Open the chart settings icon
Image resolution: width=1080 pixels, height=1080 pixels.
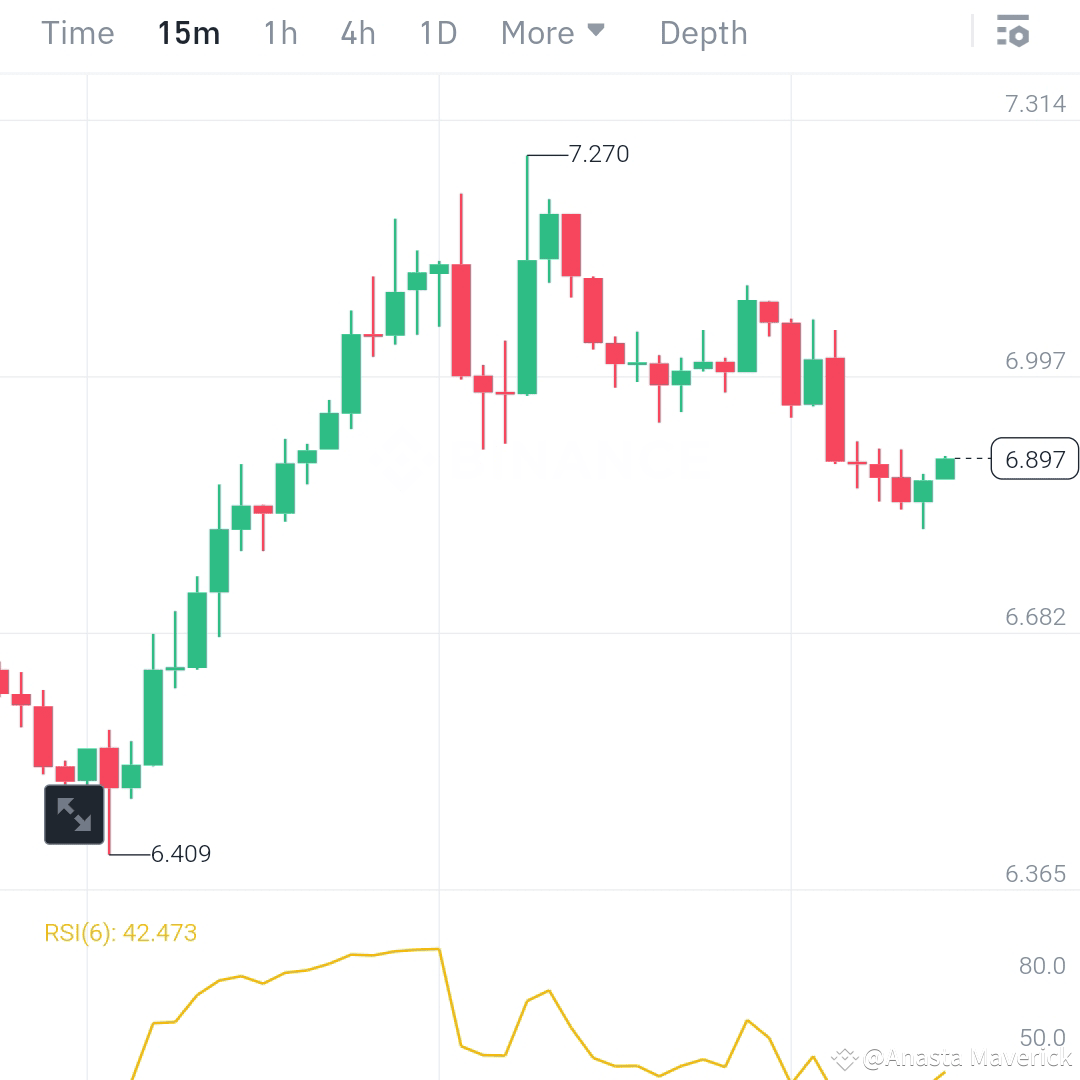1014,32
